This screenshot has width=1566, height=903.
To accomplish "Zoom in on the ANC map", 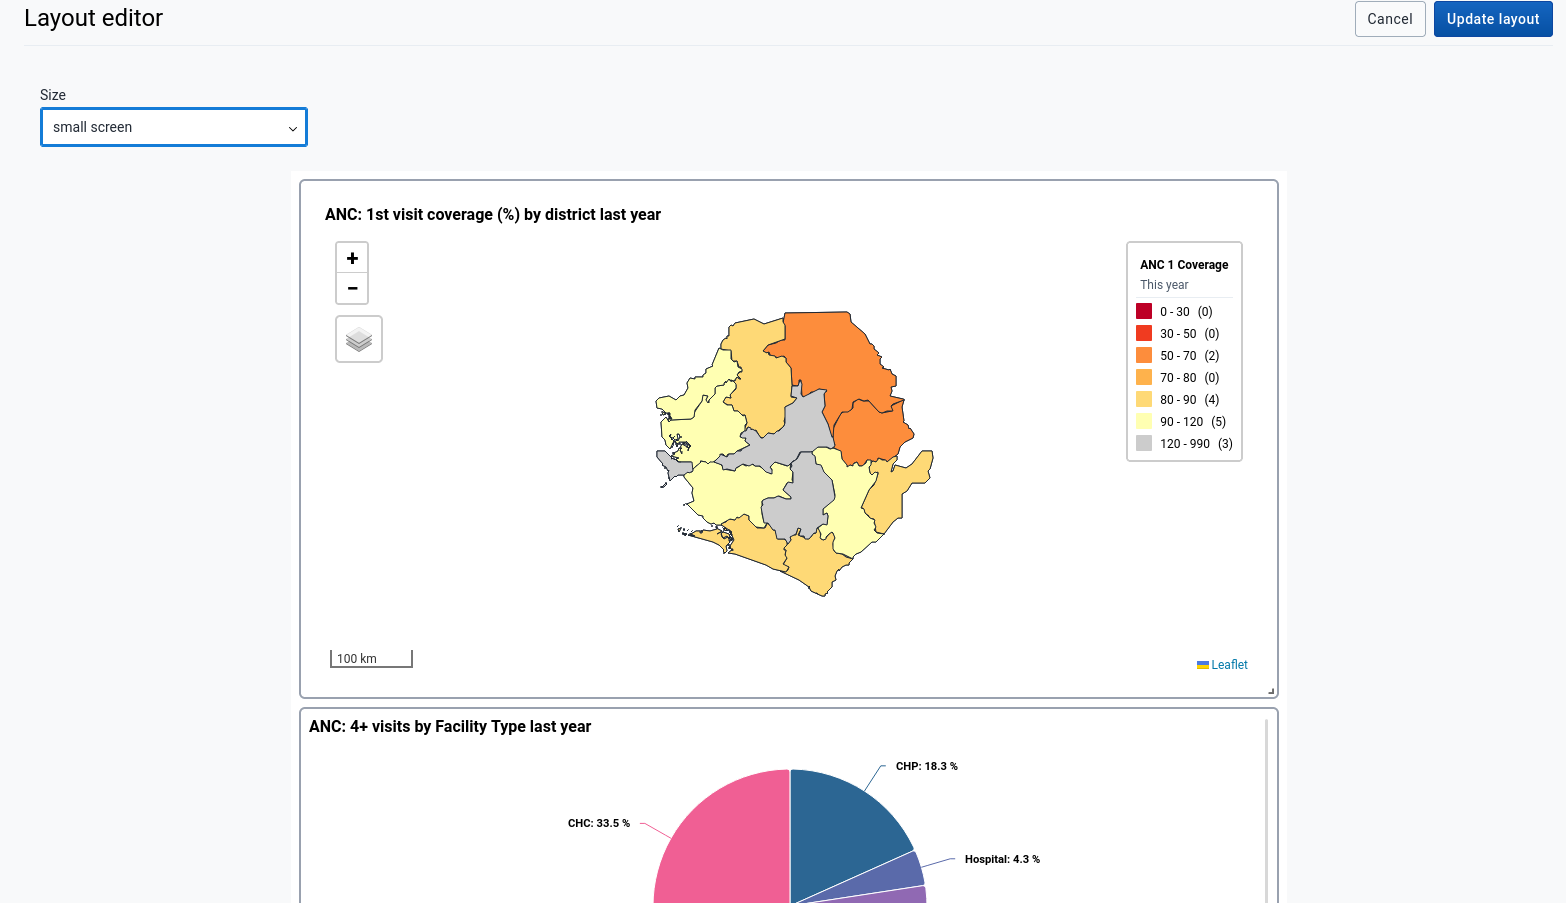I will click(x=352, y=258).
